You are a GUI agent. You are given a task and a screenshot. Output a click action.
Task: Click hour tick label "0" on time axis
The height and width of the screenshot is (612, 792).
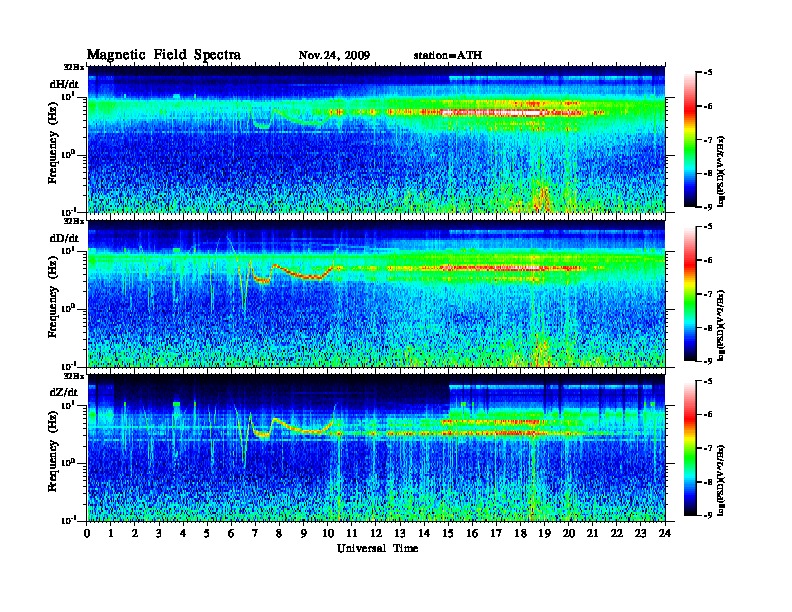(x=87, y=533)
